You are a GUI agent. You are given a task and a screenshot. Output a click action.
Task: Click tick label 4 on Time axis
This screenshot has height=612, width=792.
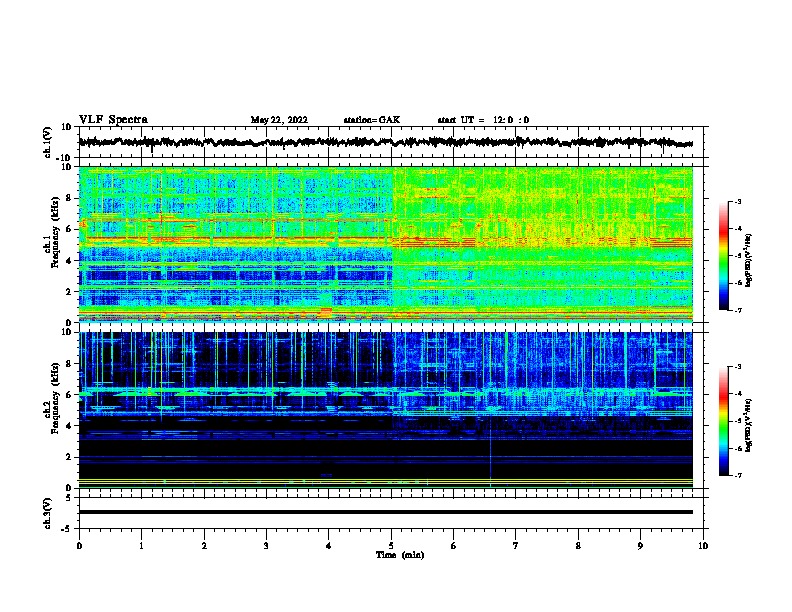coord(329,546)
